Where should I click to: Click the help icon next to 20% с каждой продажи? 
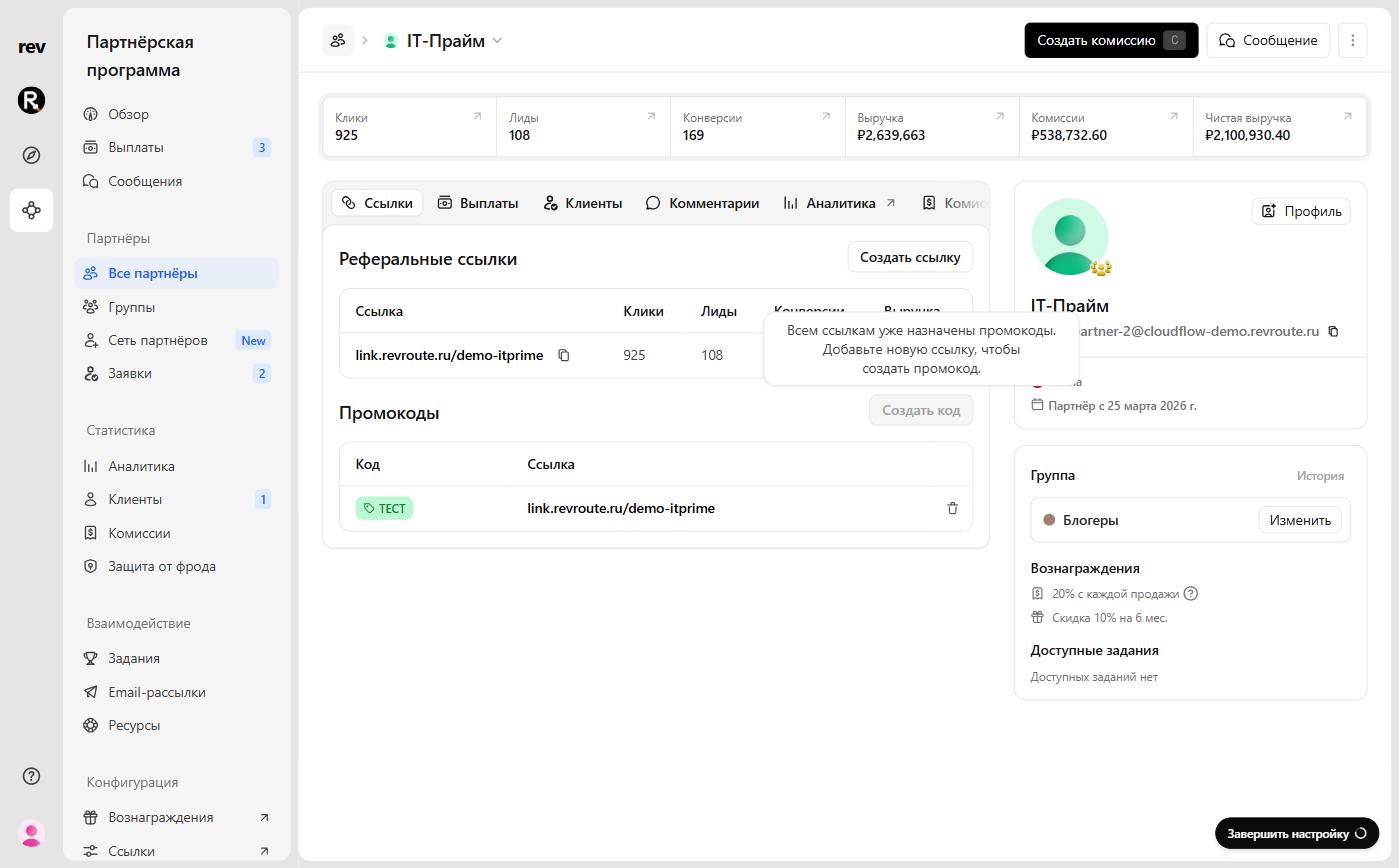pos(1191,593)
